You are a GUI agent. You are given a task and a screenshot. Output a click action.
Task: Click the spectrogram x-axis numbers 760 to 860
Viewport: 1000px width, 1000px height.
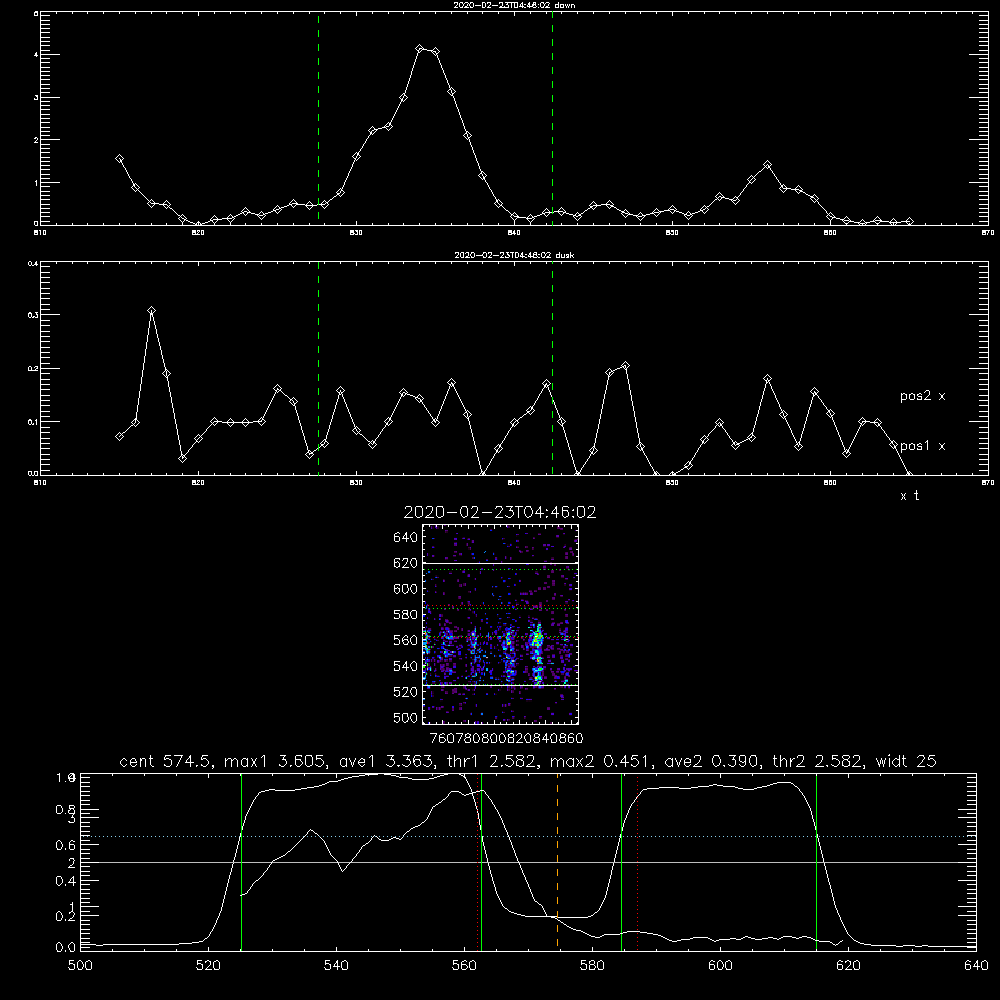click(507, 738)
